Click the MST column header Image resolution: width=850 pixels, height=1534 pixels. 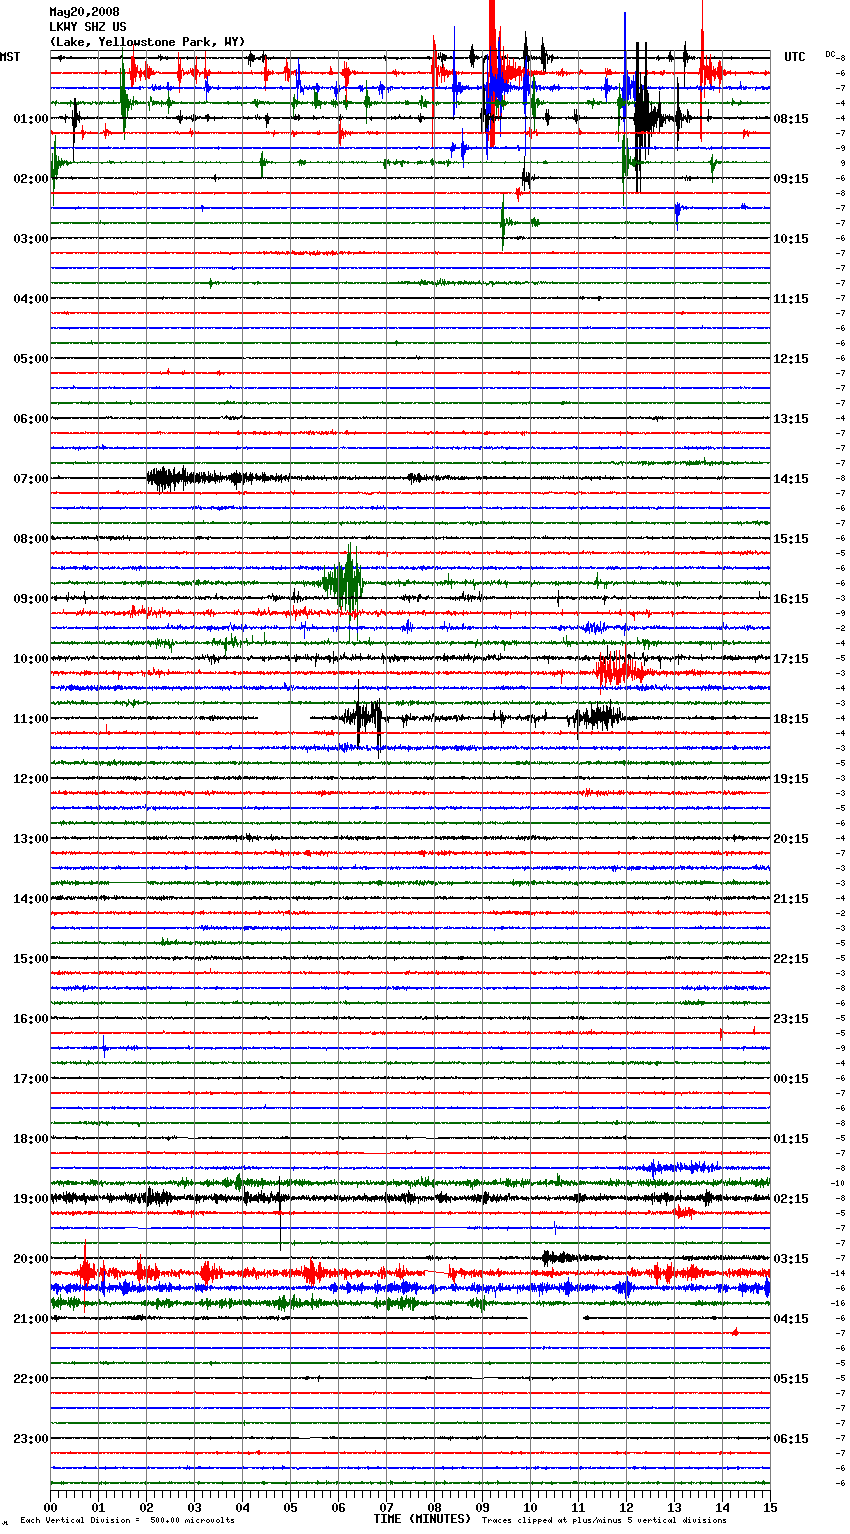coord(10,57)
